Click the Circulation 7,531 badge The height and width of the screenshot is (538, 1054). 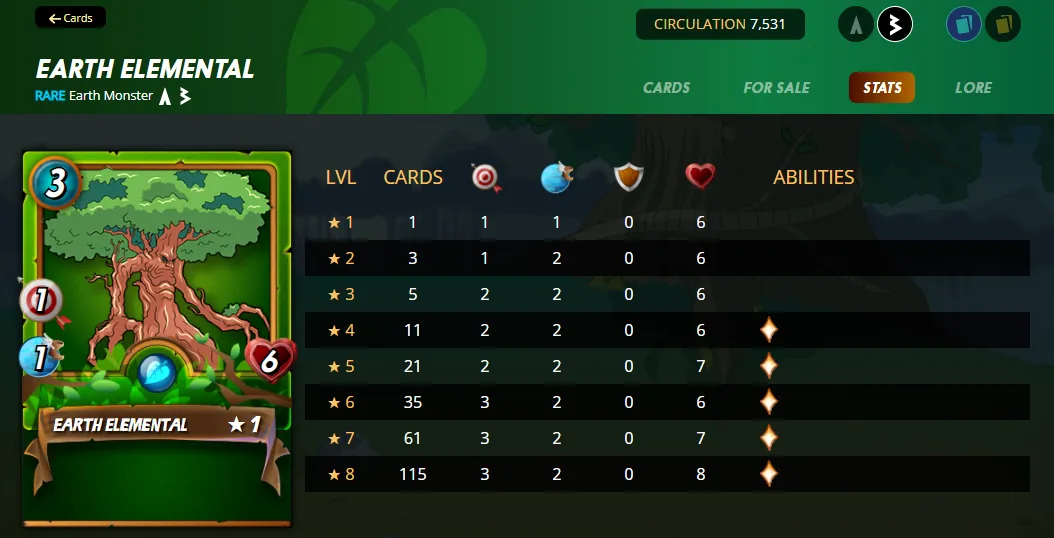click(x=720, y=24)
